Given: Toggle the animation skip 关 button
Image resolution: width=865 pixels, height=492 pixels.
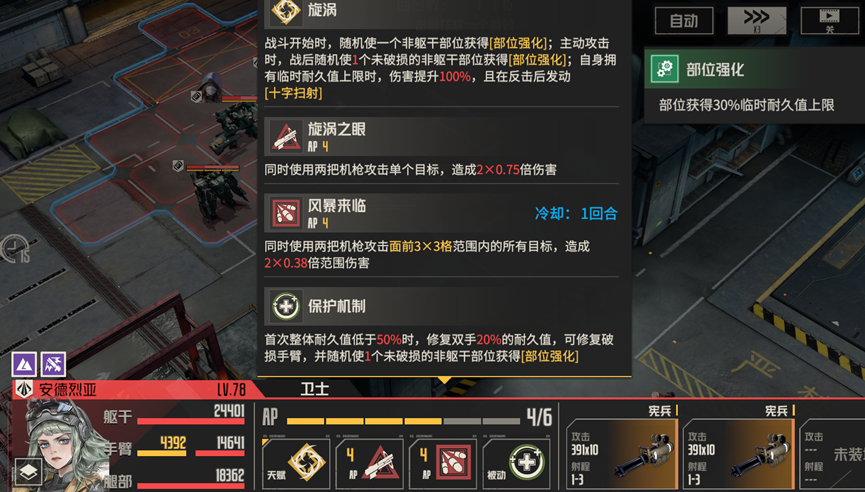Looking at the screenshot, I should 829,21.
